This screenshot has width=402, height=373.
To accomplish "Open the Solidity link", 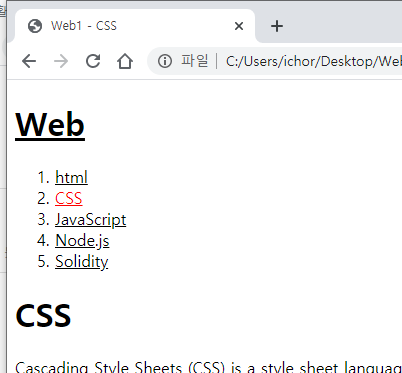I will click(82, 262).
